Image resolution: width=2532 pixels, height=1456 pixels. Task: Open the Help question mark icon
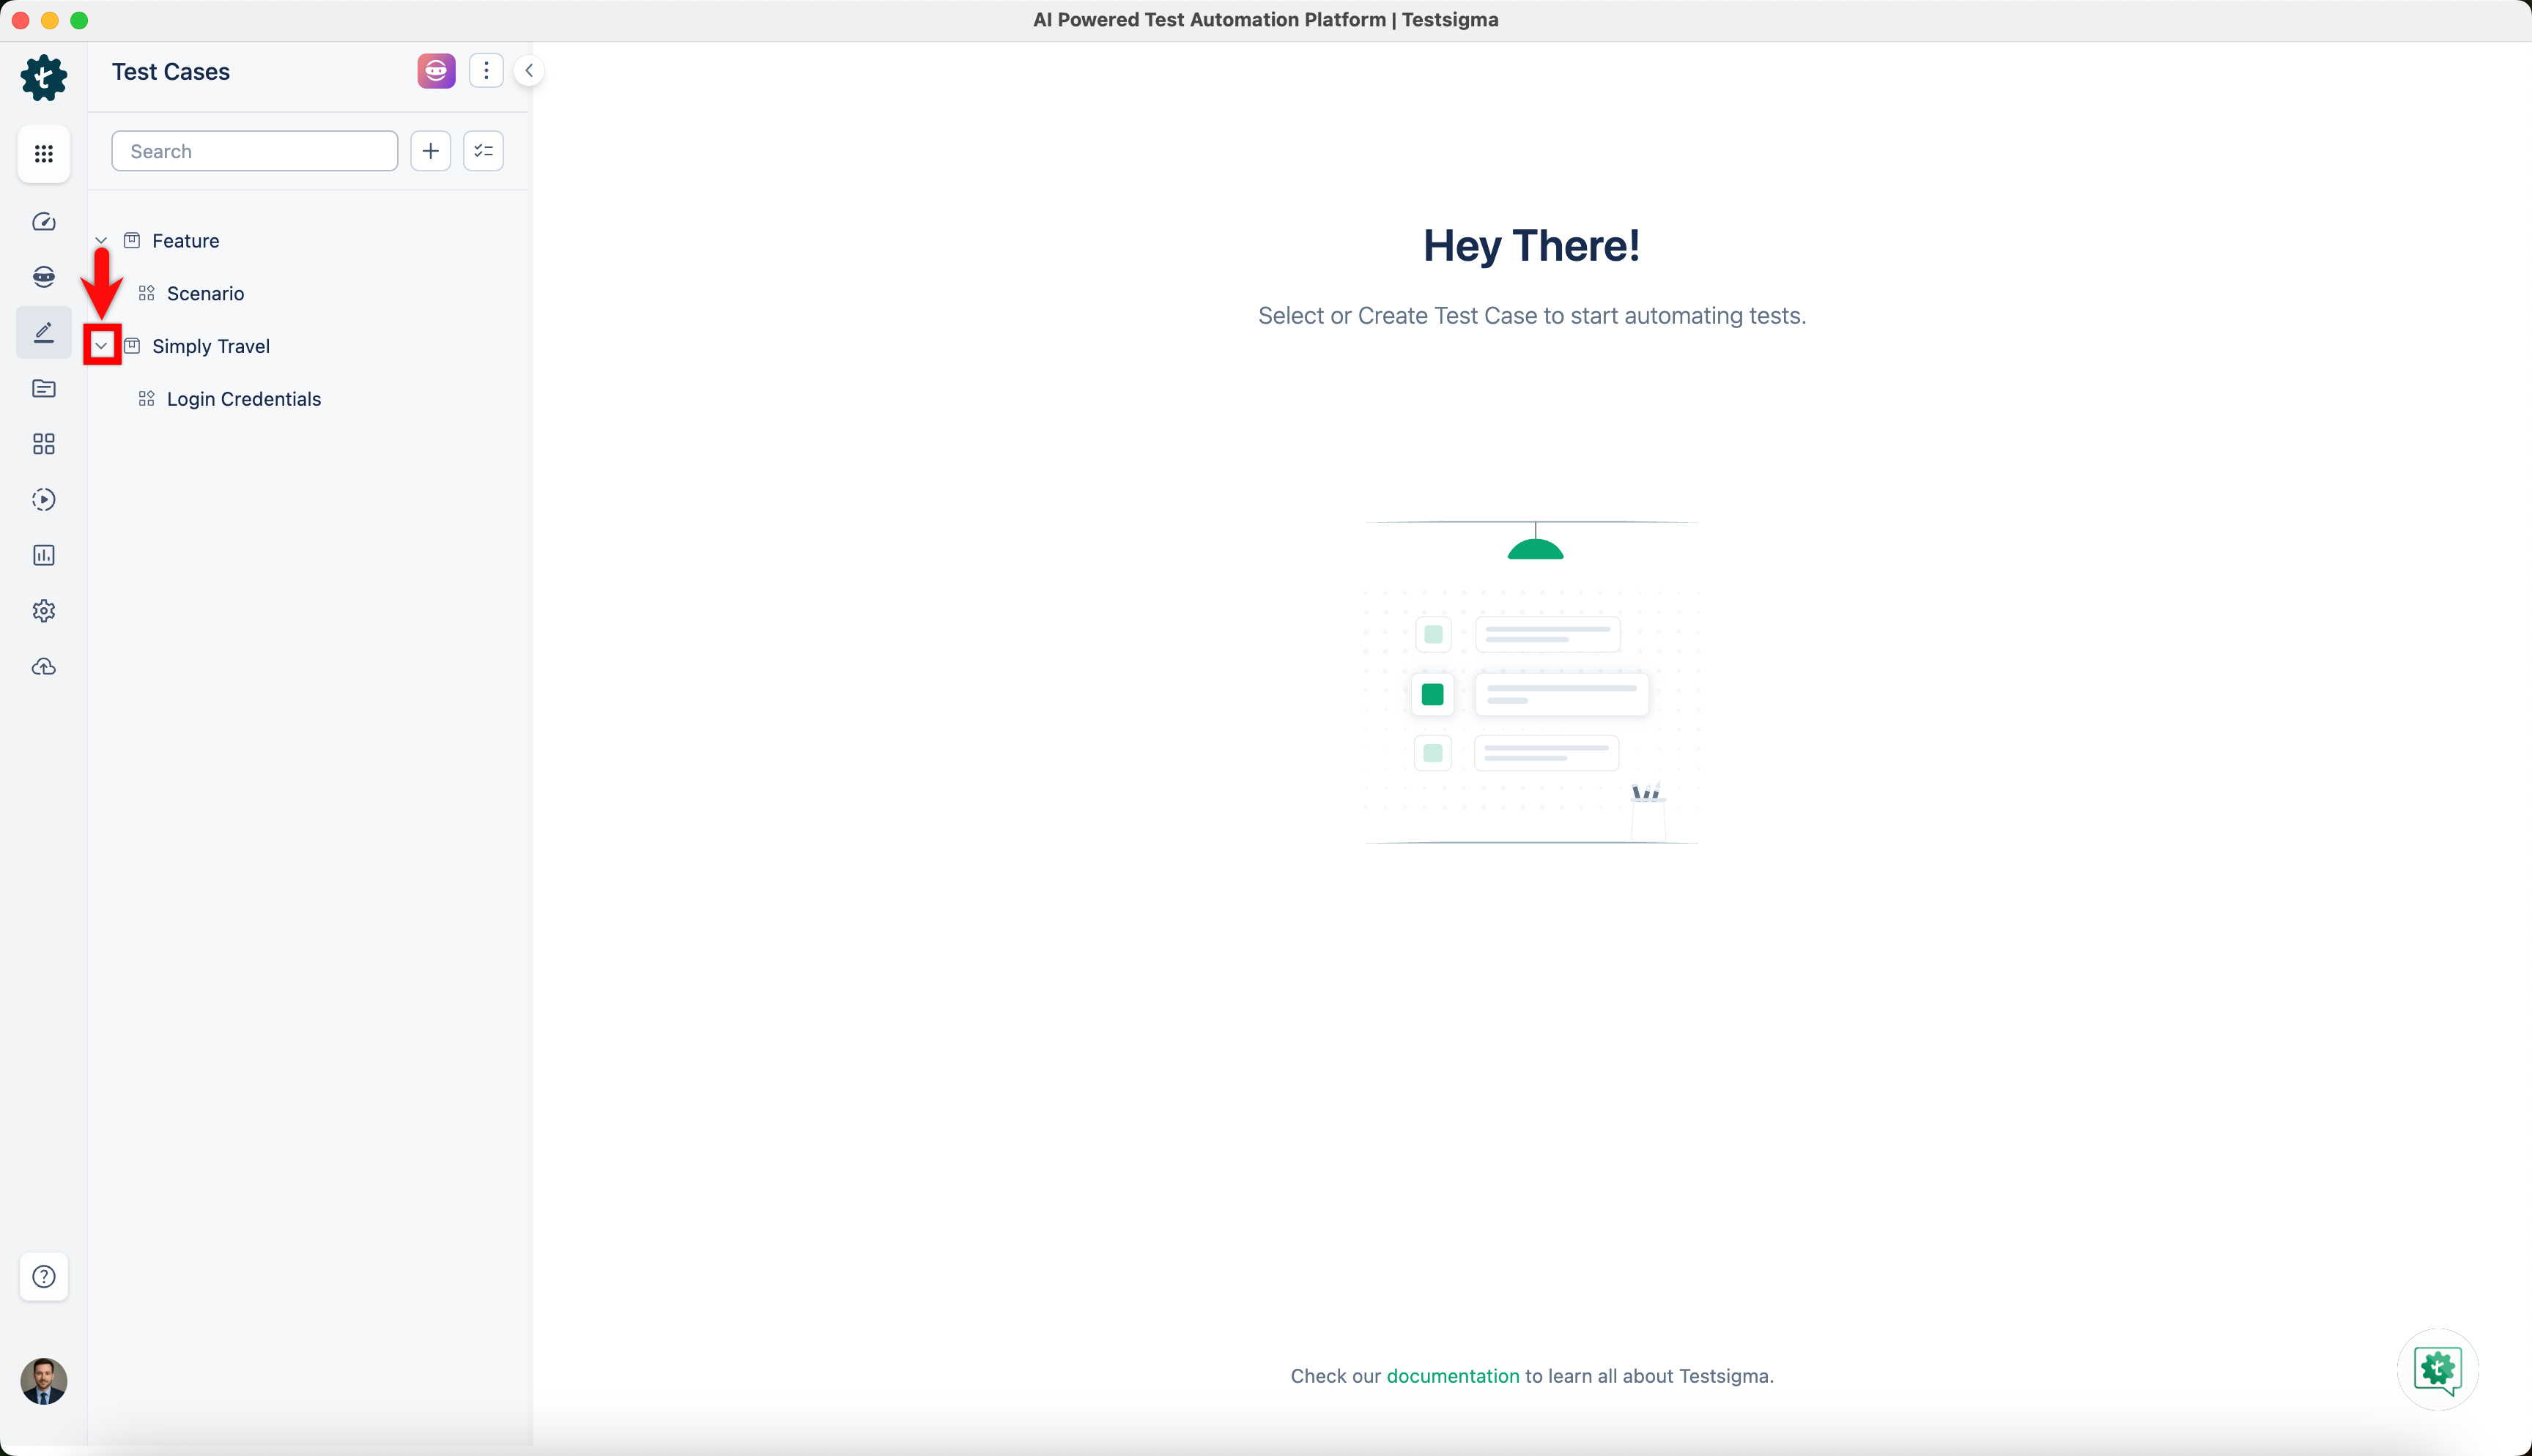[x=43, y=1276]
